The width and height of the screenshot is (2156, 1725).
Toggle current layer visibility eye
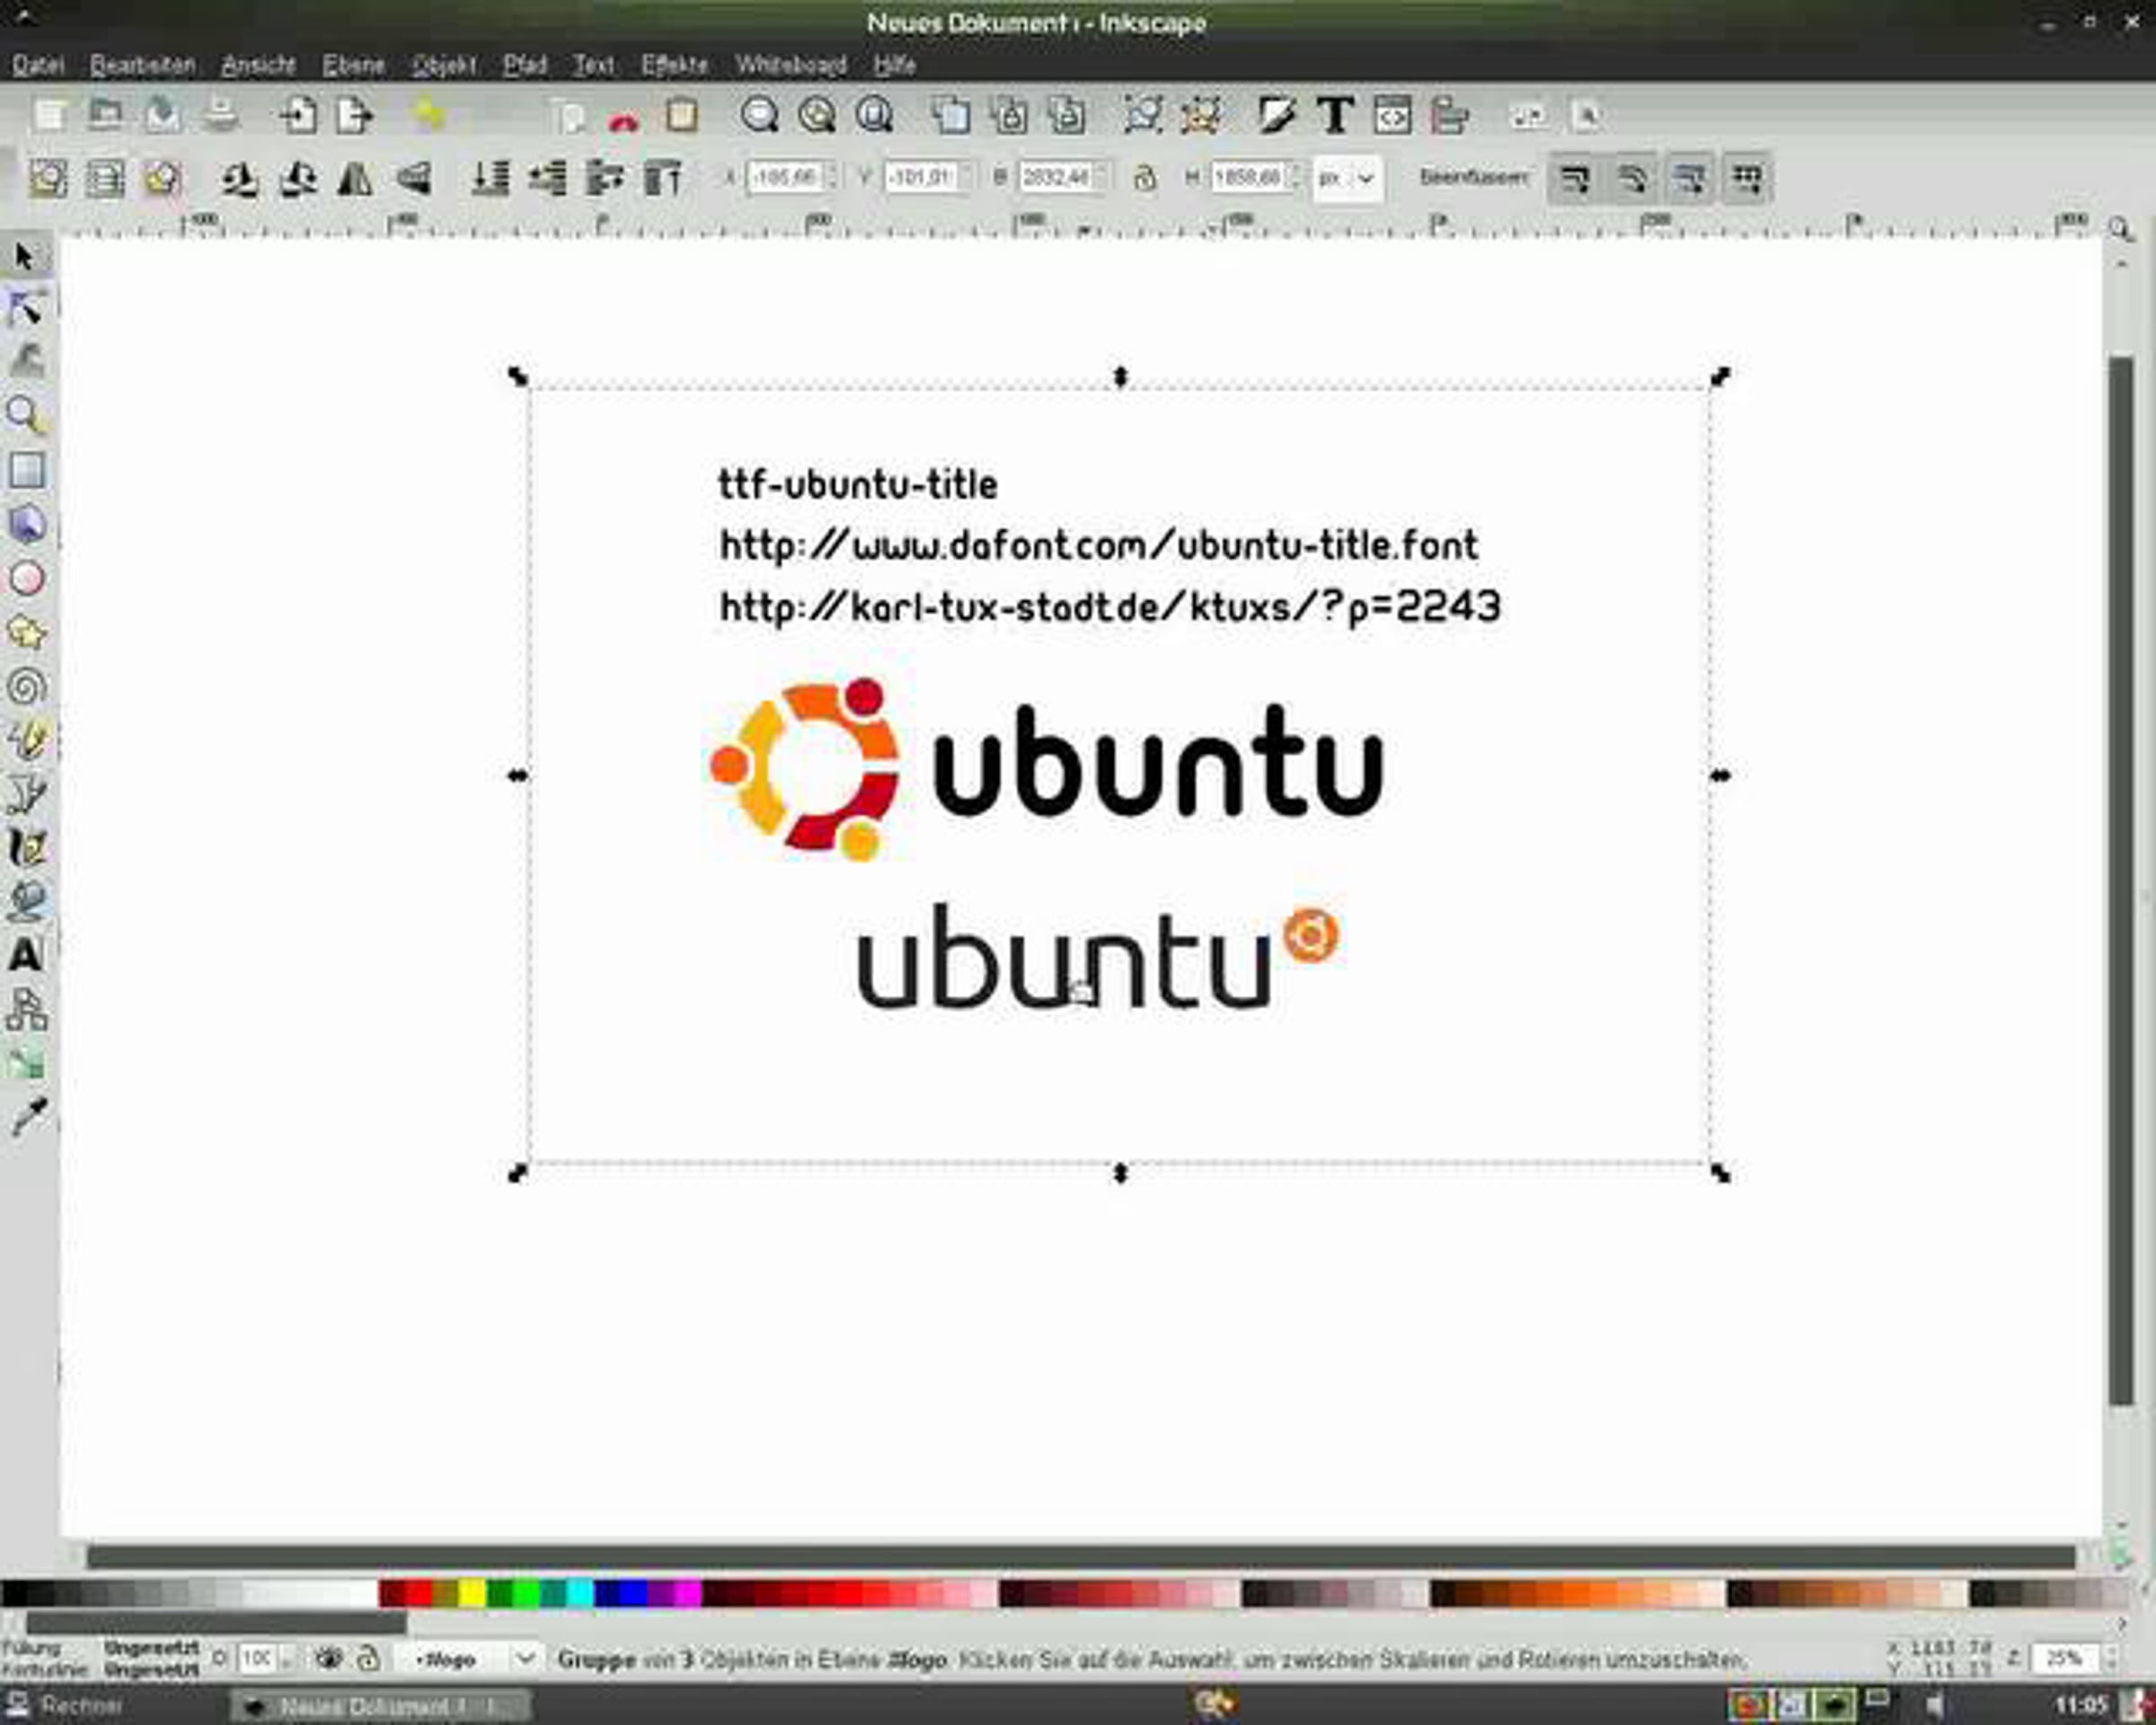tap(328, 1659)
